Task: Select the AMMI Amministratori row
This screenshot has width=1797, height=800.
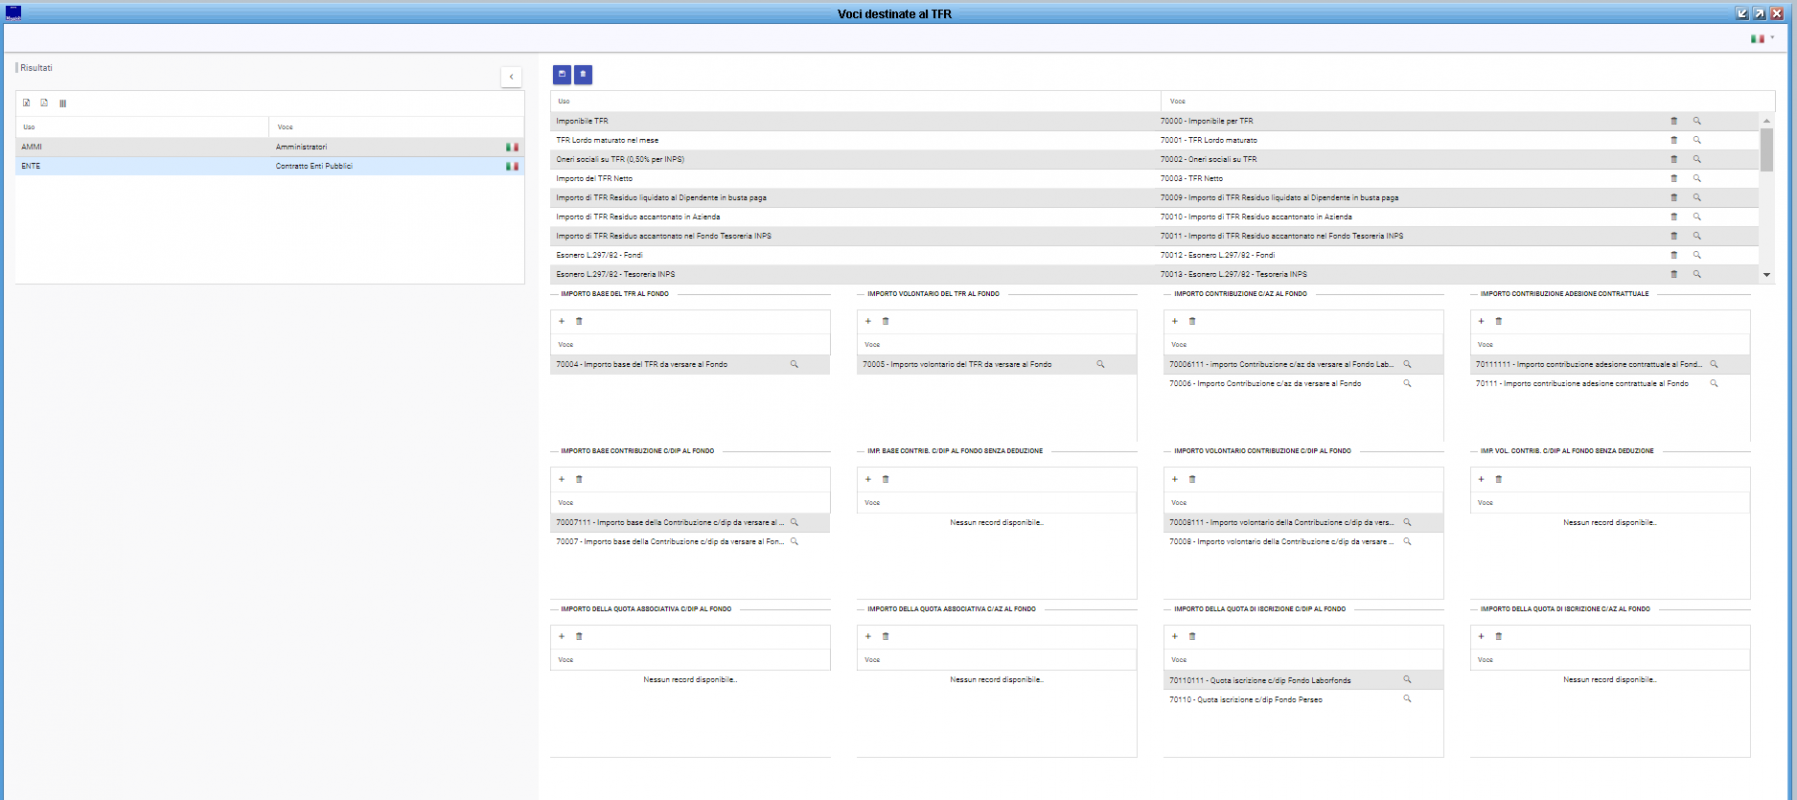Action: (x=270, y=147)
